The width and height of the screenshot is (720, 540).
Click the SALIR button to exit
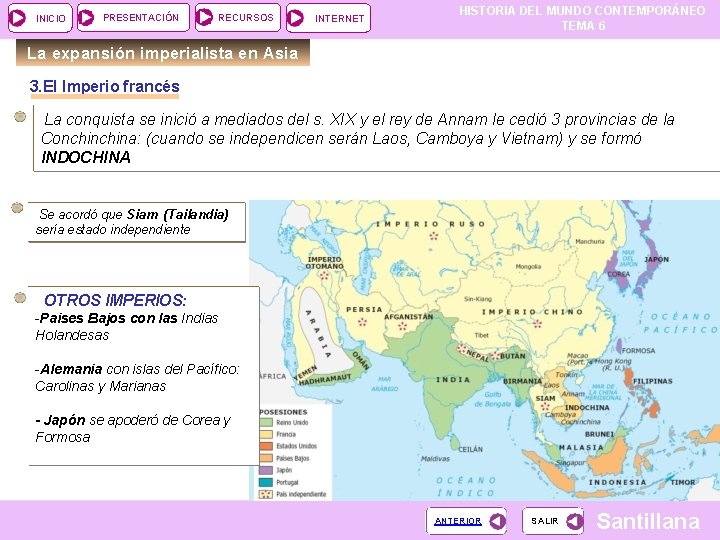click(553, 521)
